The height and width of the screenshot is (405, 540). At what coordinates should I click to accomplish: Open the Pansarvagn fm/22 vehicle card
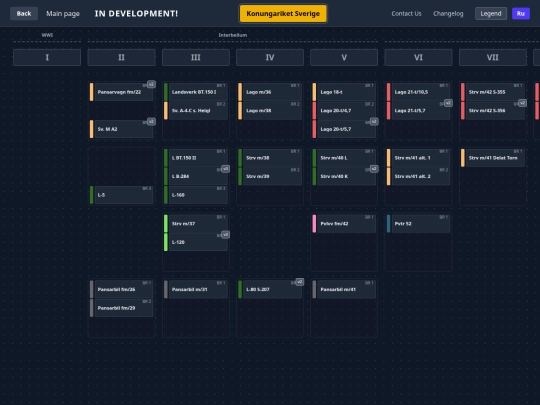coord(122,92)
